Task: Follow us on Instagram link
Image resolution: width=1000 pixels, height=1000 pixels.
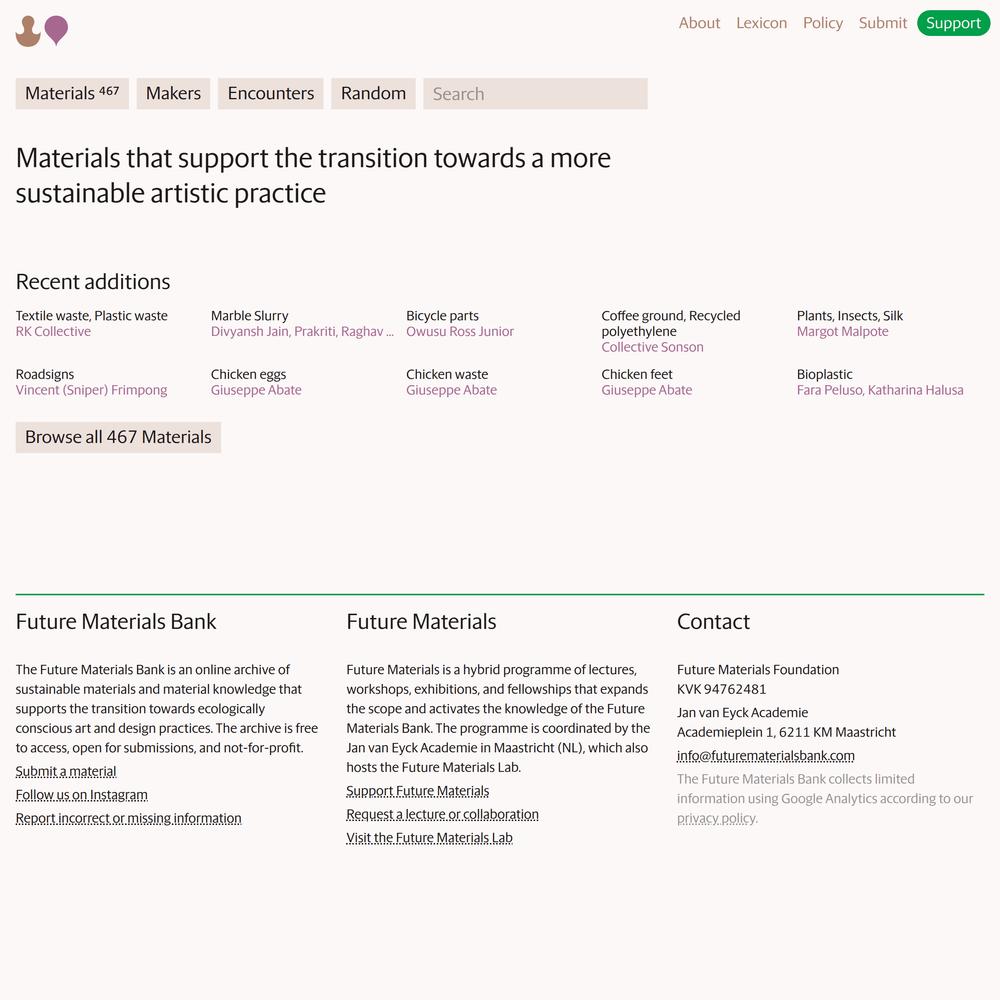Action: pos(82,795)
